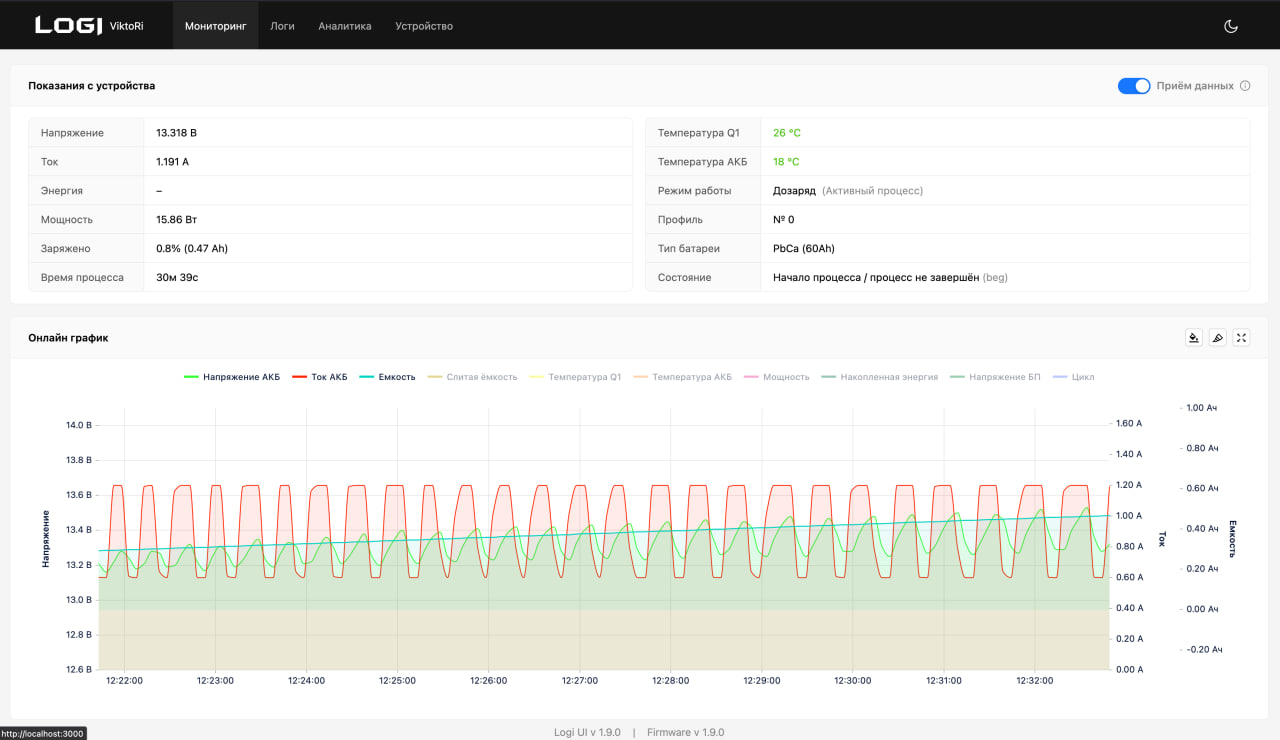Click the LOGI logo in the header

tap(68, 26)
